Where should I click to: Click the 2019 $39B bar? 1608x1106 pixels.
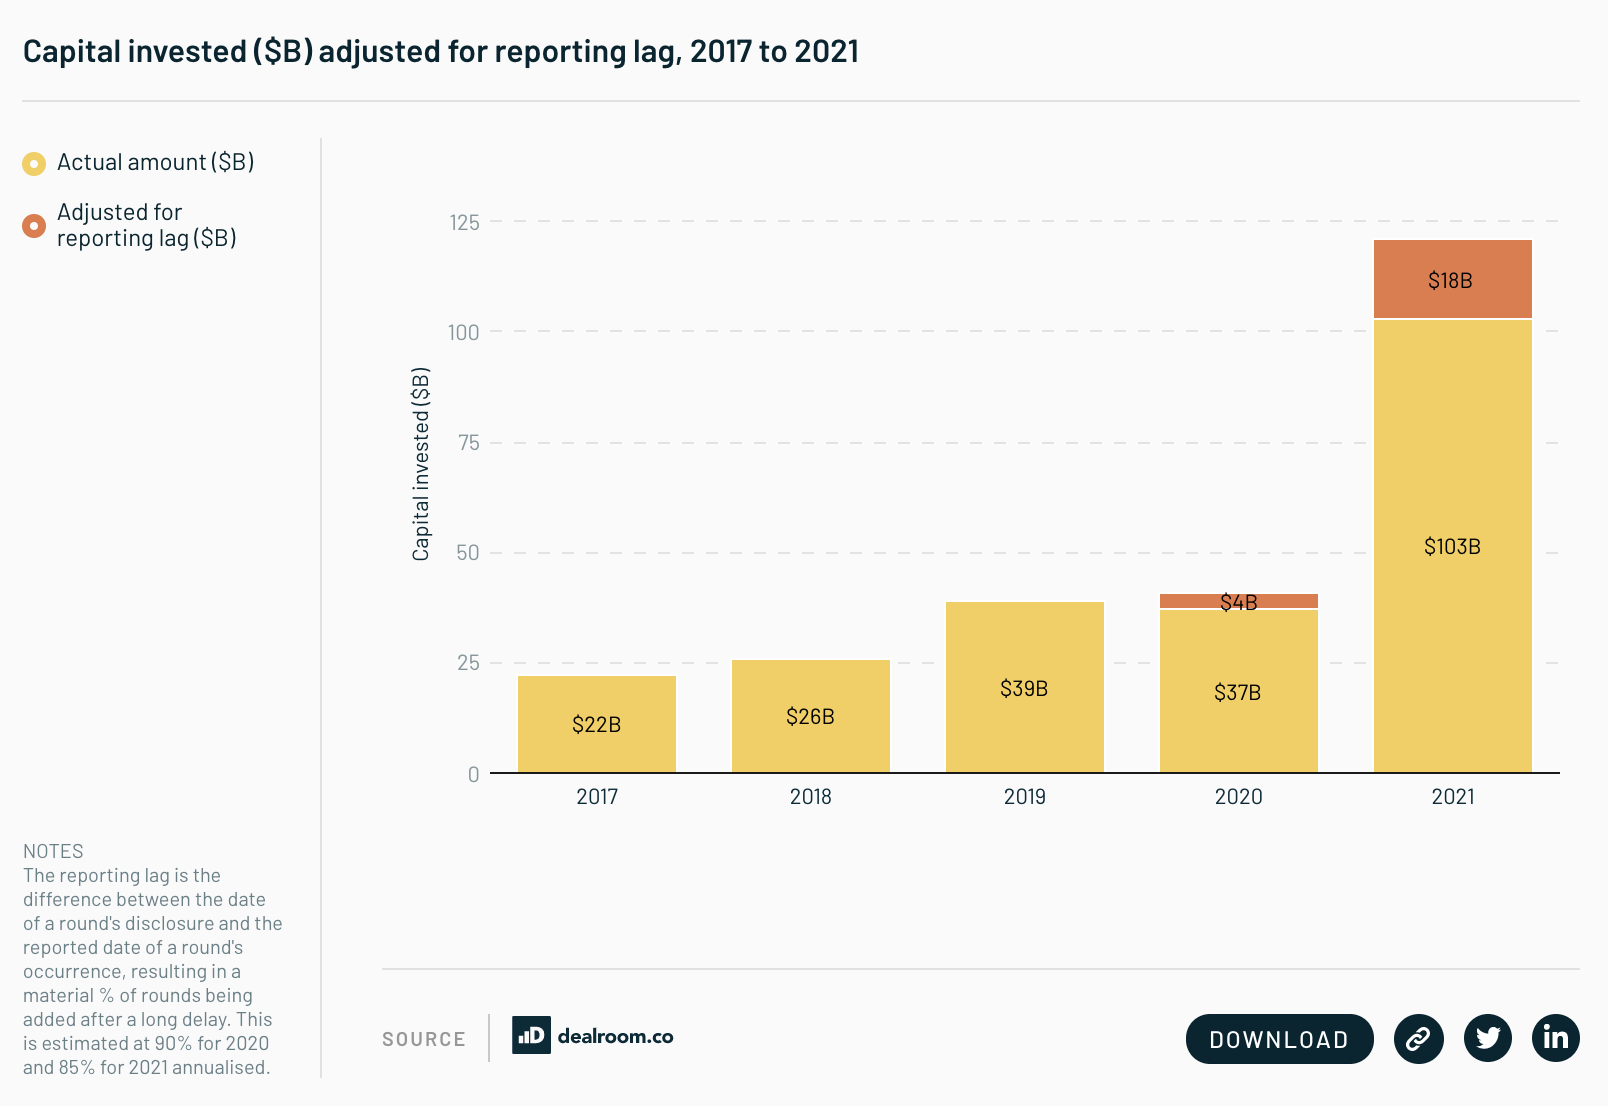pos(1025,687)
